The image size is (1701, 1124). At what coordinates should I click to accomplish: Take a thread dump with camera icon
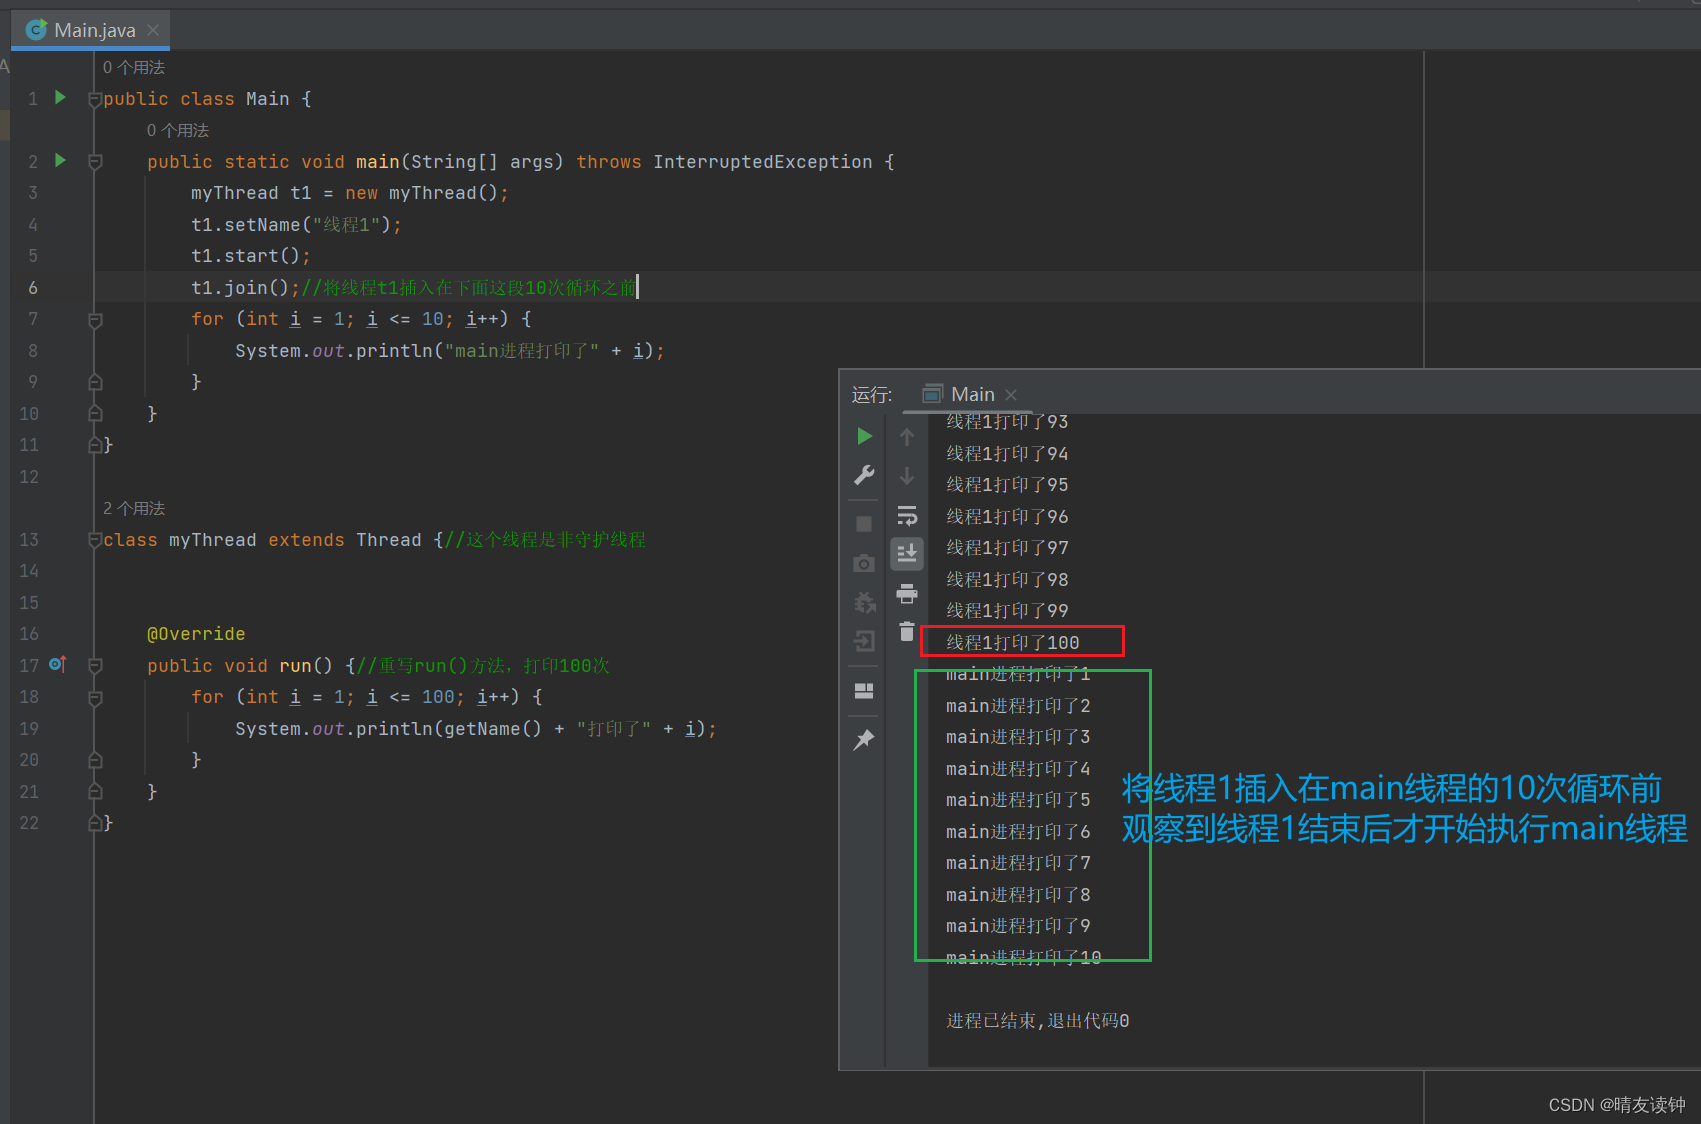[x=864, y=563]
